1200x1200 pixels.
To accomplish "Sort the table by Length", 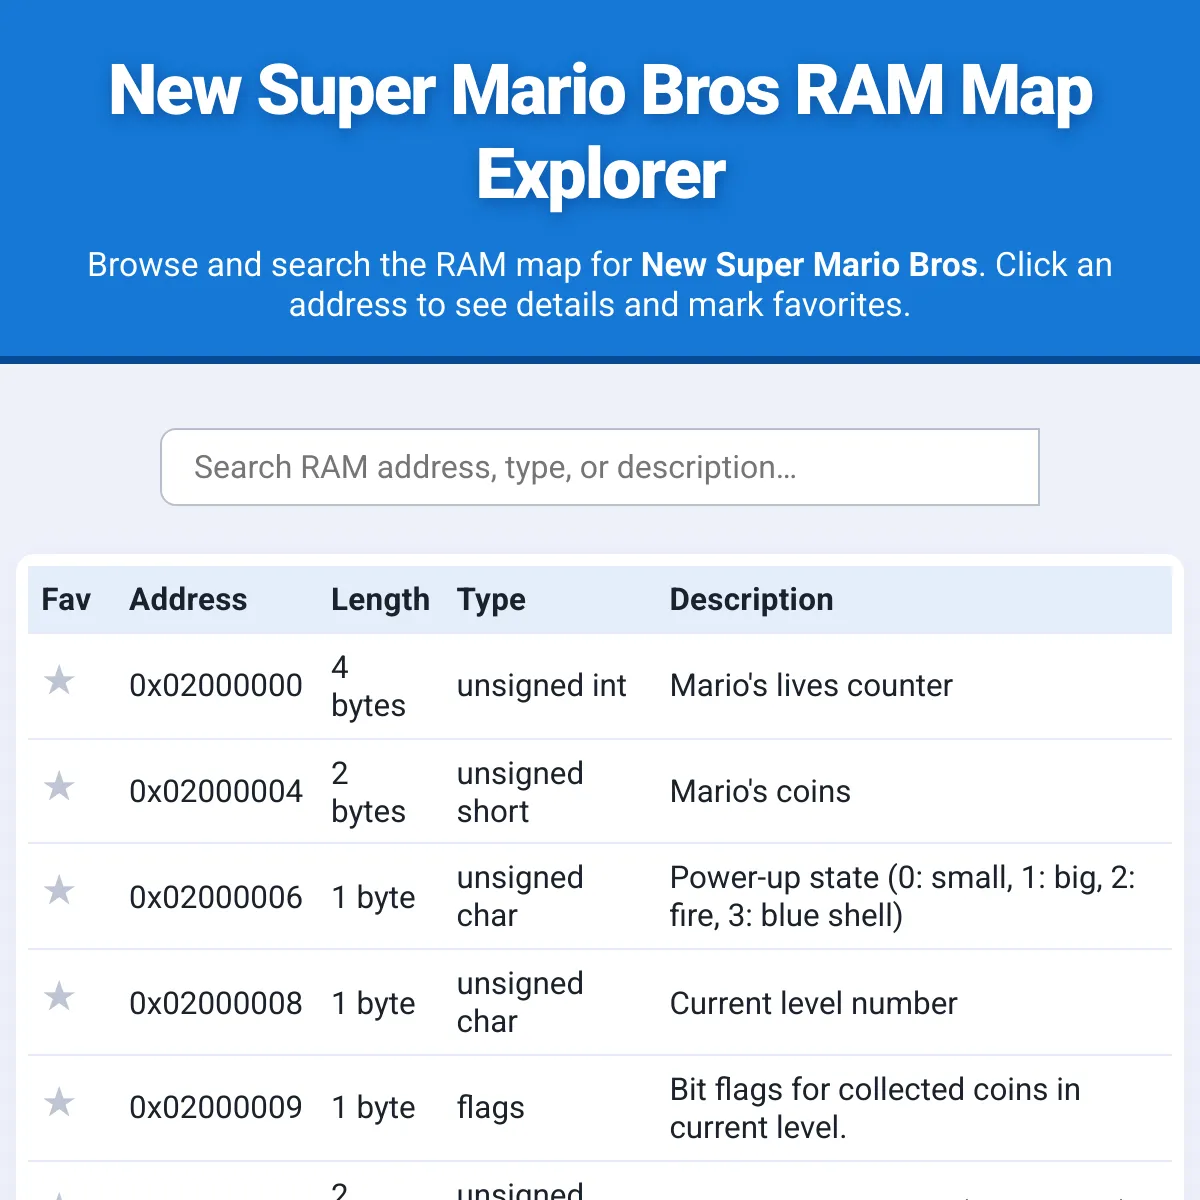I will click(x=380, y=600).
